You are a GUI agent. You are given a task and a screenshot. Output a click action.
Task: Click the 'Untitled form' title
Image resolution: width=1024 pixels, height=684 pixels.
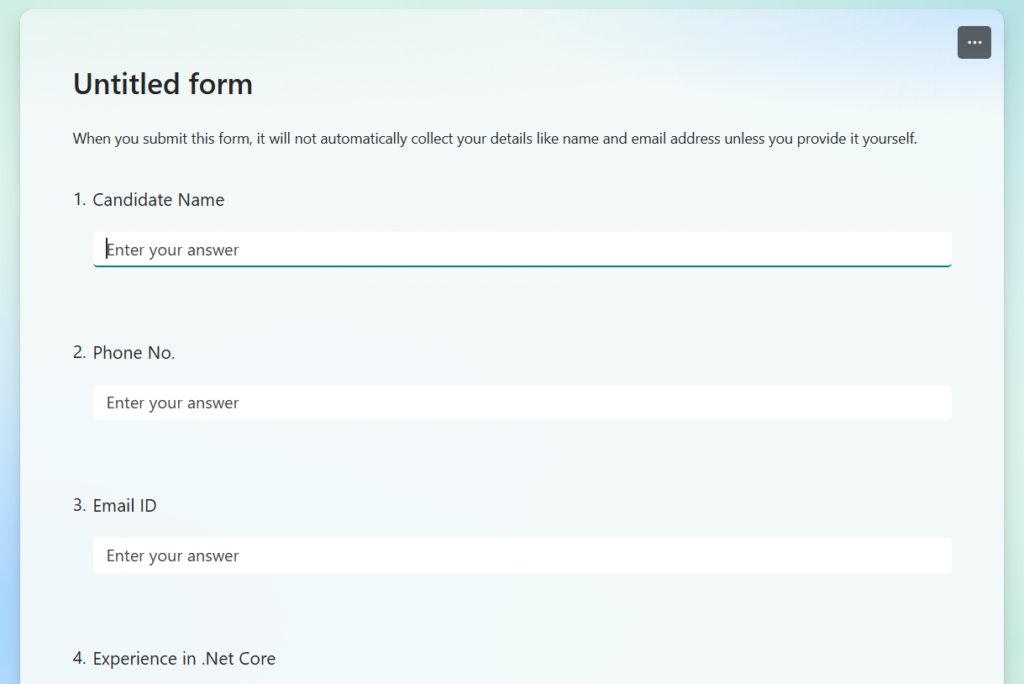click(x=163, y=84)
